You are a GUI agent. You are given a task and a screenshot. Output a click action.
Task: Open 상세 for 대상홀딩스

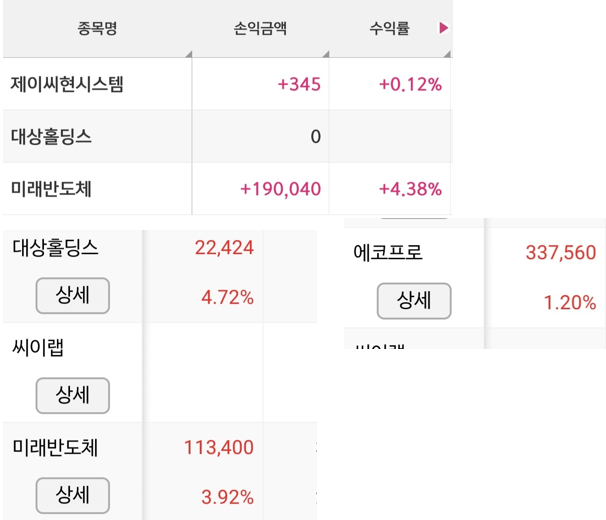(73, 295)
